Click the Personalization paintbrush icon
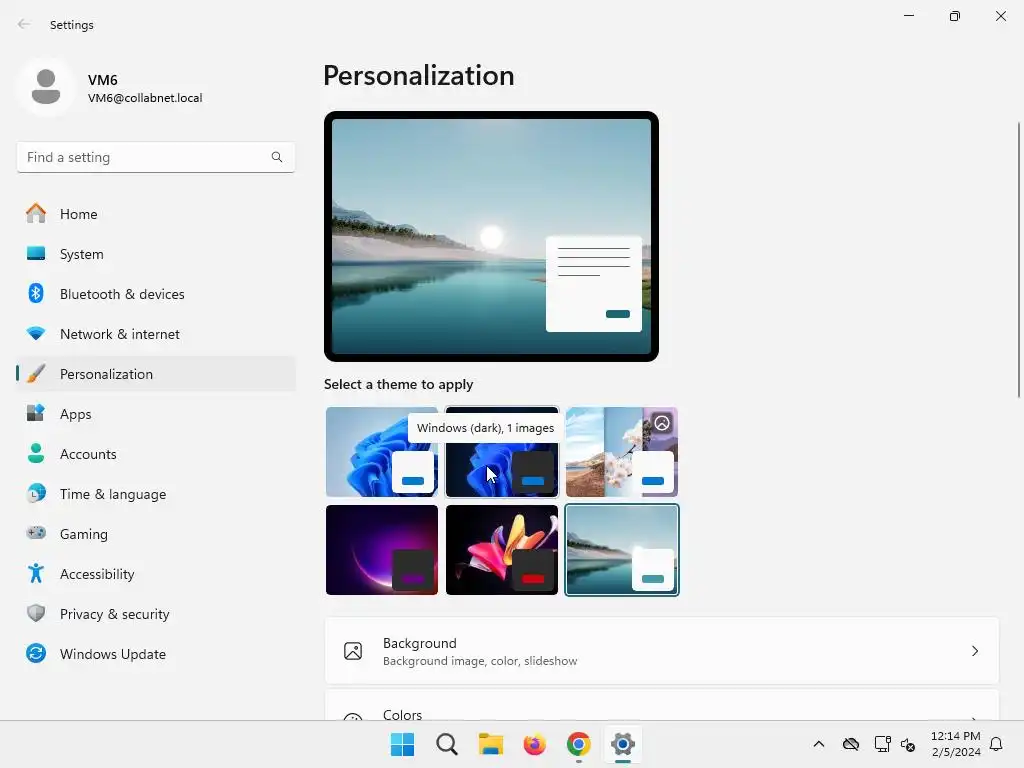Image resolution: width=1024 pixels, height=768 pixels. (x=36, y=374)
